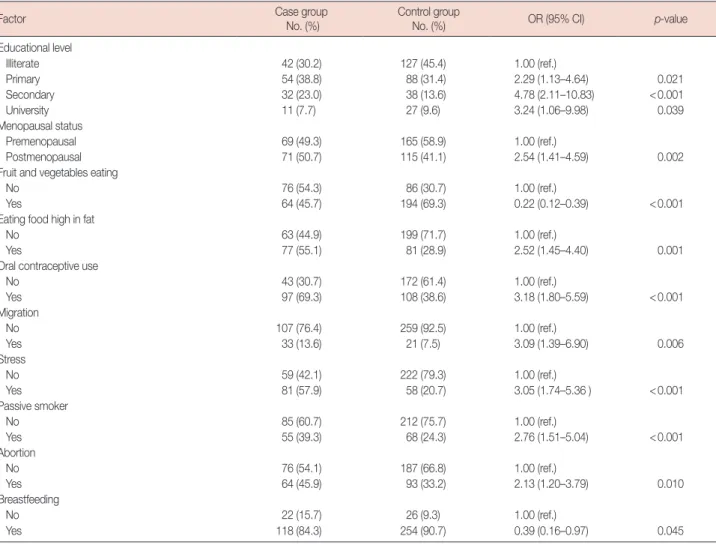The width and height of the screenshot is (716, 545).
Task: Click the 'Premenopausal' row label
Action: click(x=41, y=141)
